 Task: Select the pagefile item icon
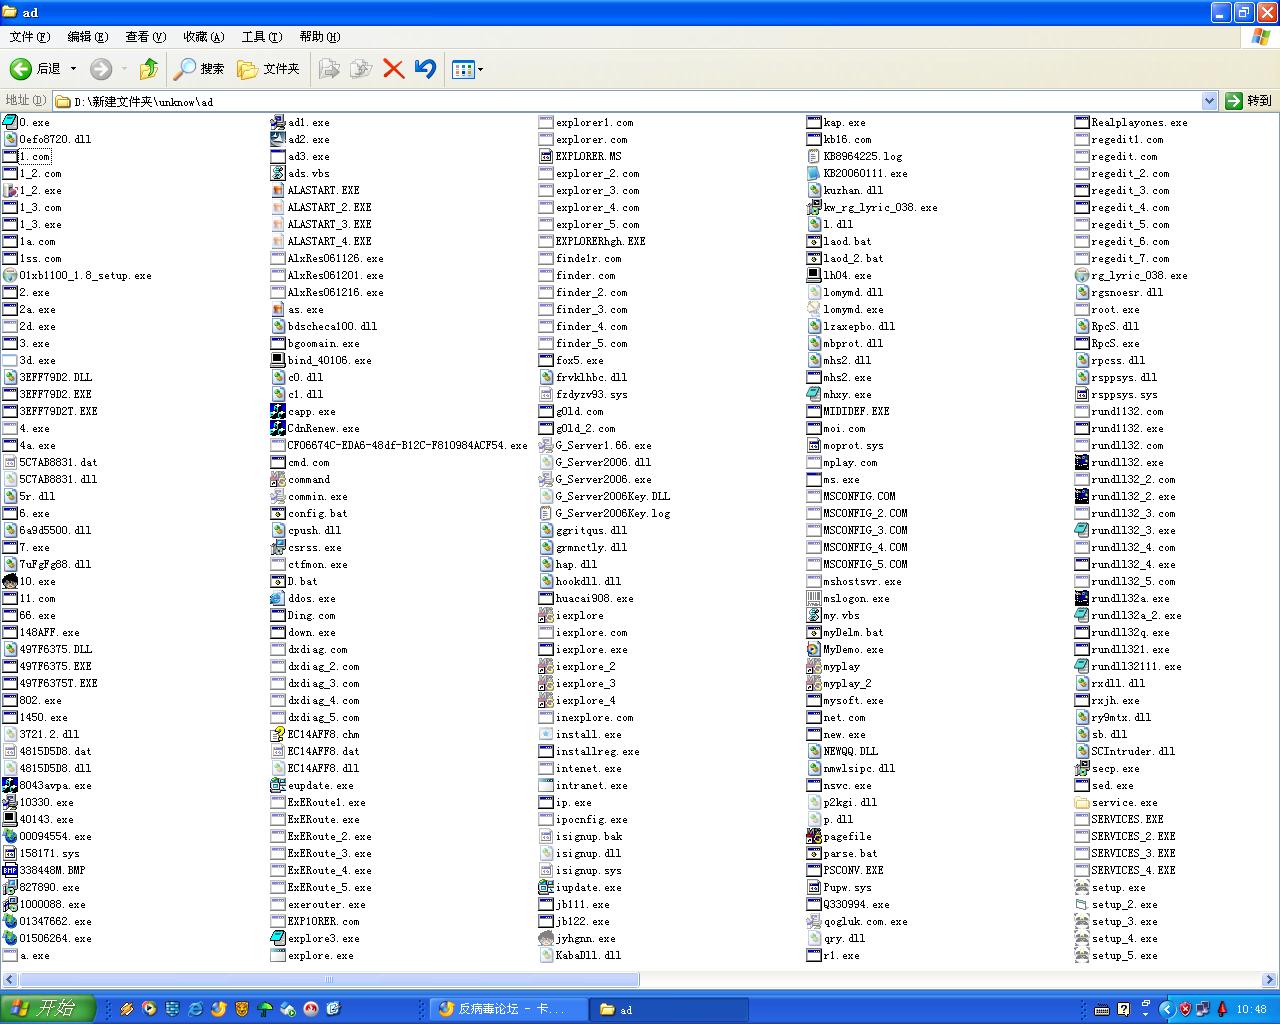814,837
